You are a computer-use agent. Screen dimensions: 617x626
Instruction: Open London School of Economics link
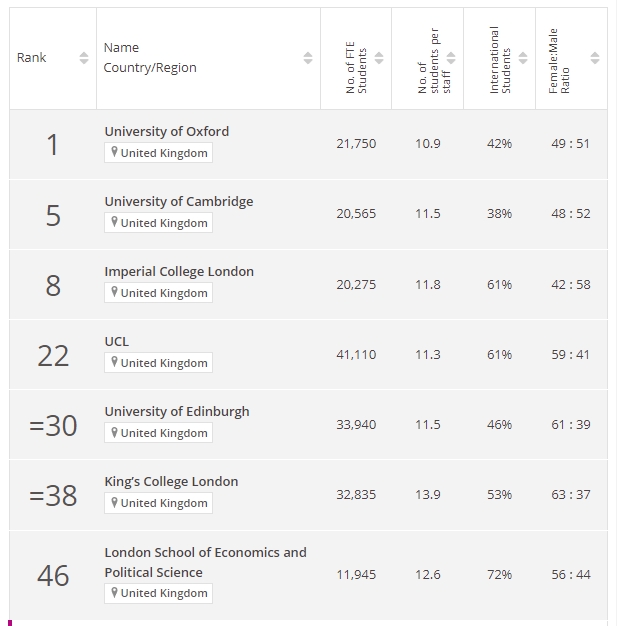[205, 563]
